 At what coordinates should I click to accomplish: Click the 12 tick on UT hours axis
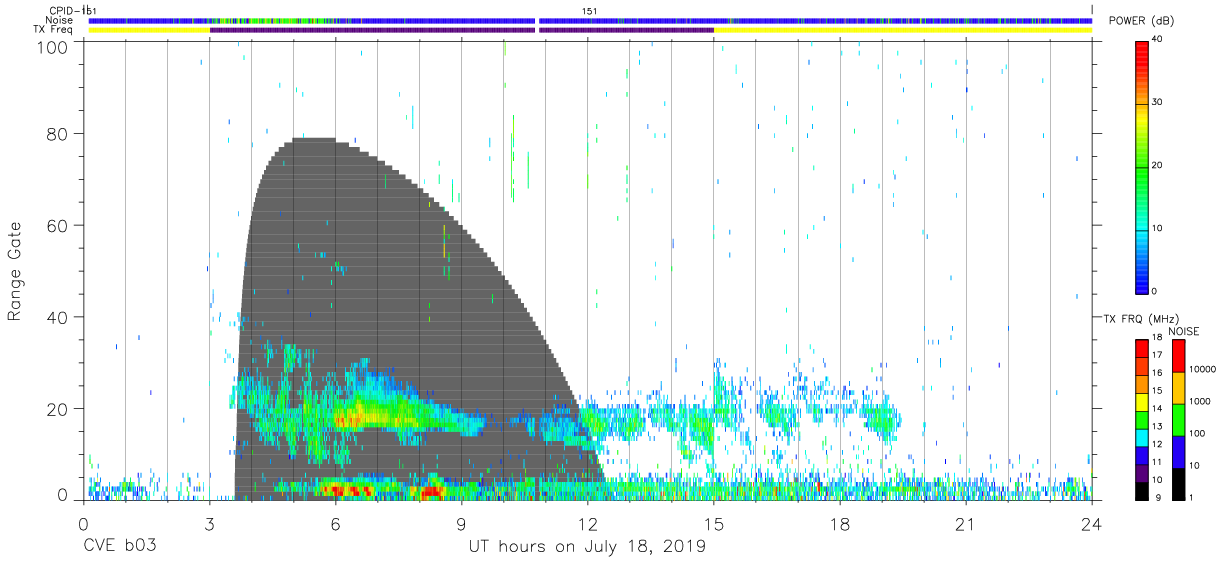click(587, 524)
